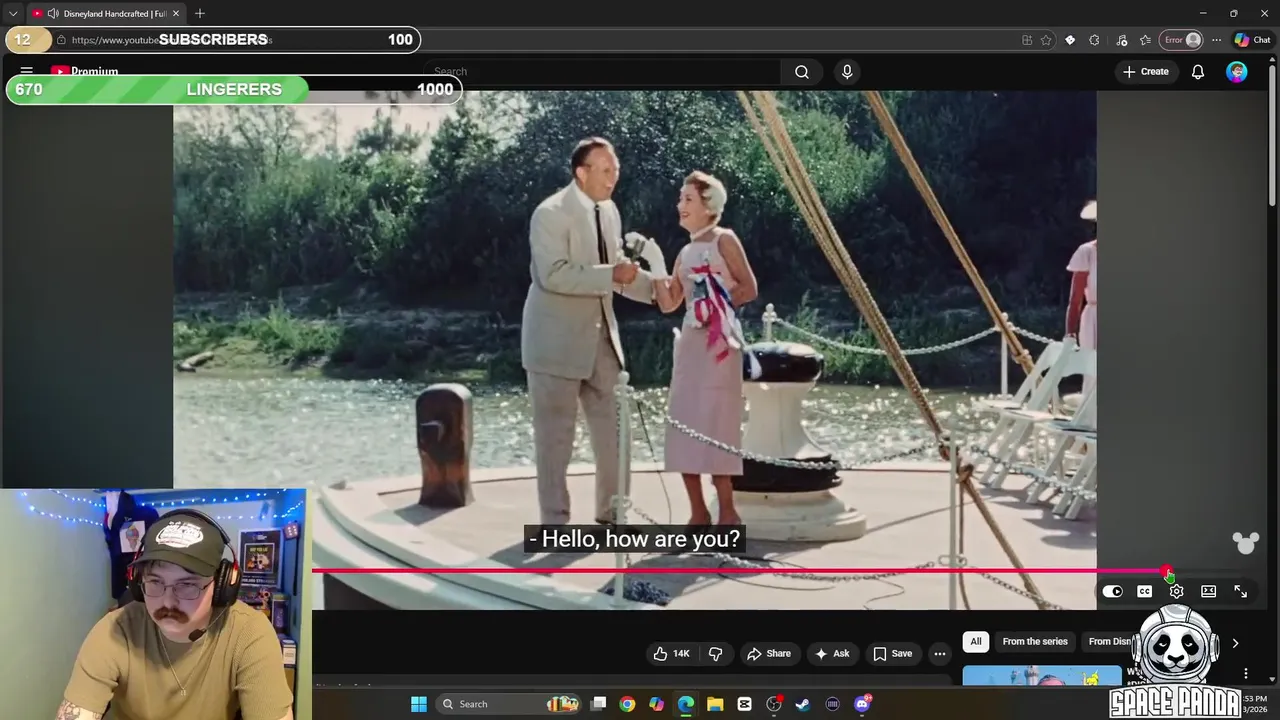Screen dimensions: 1280x720
Task: Select the Disneyland Handcrafted browser tab
Action: pos(106,13)
